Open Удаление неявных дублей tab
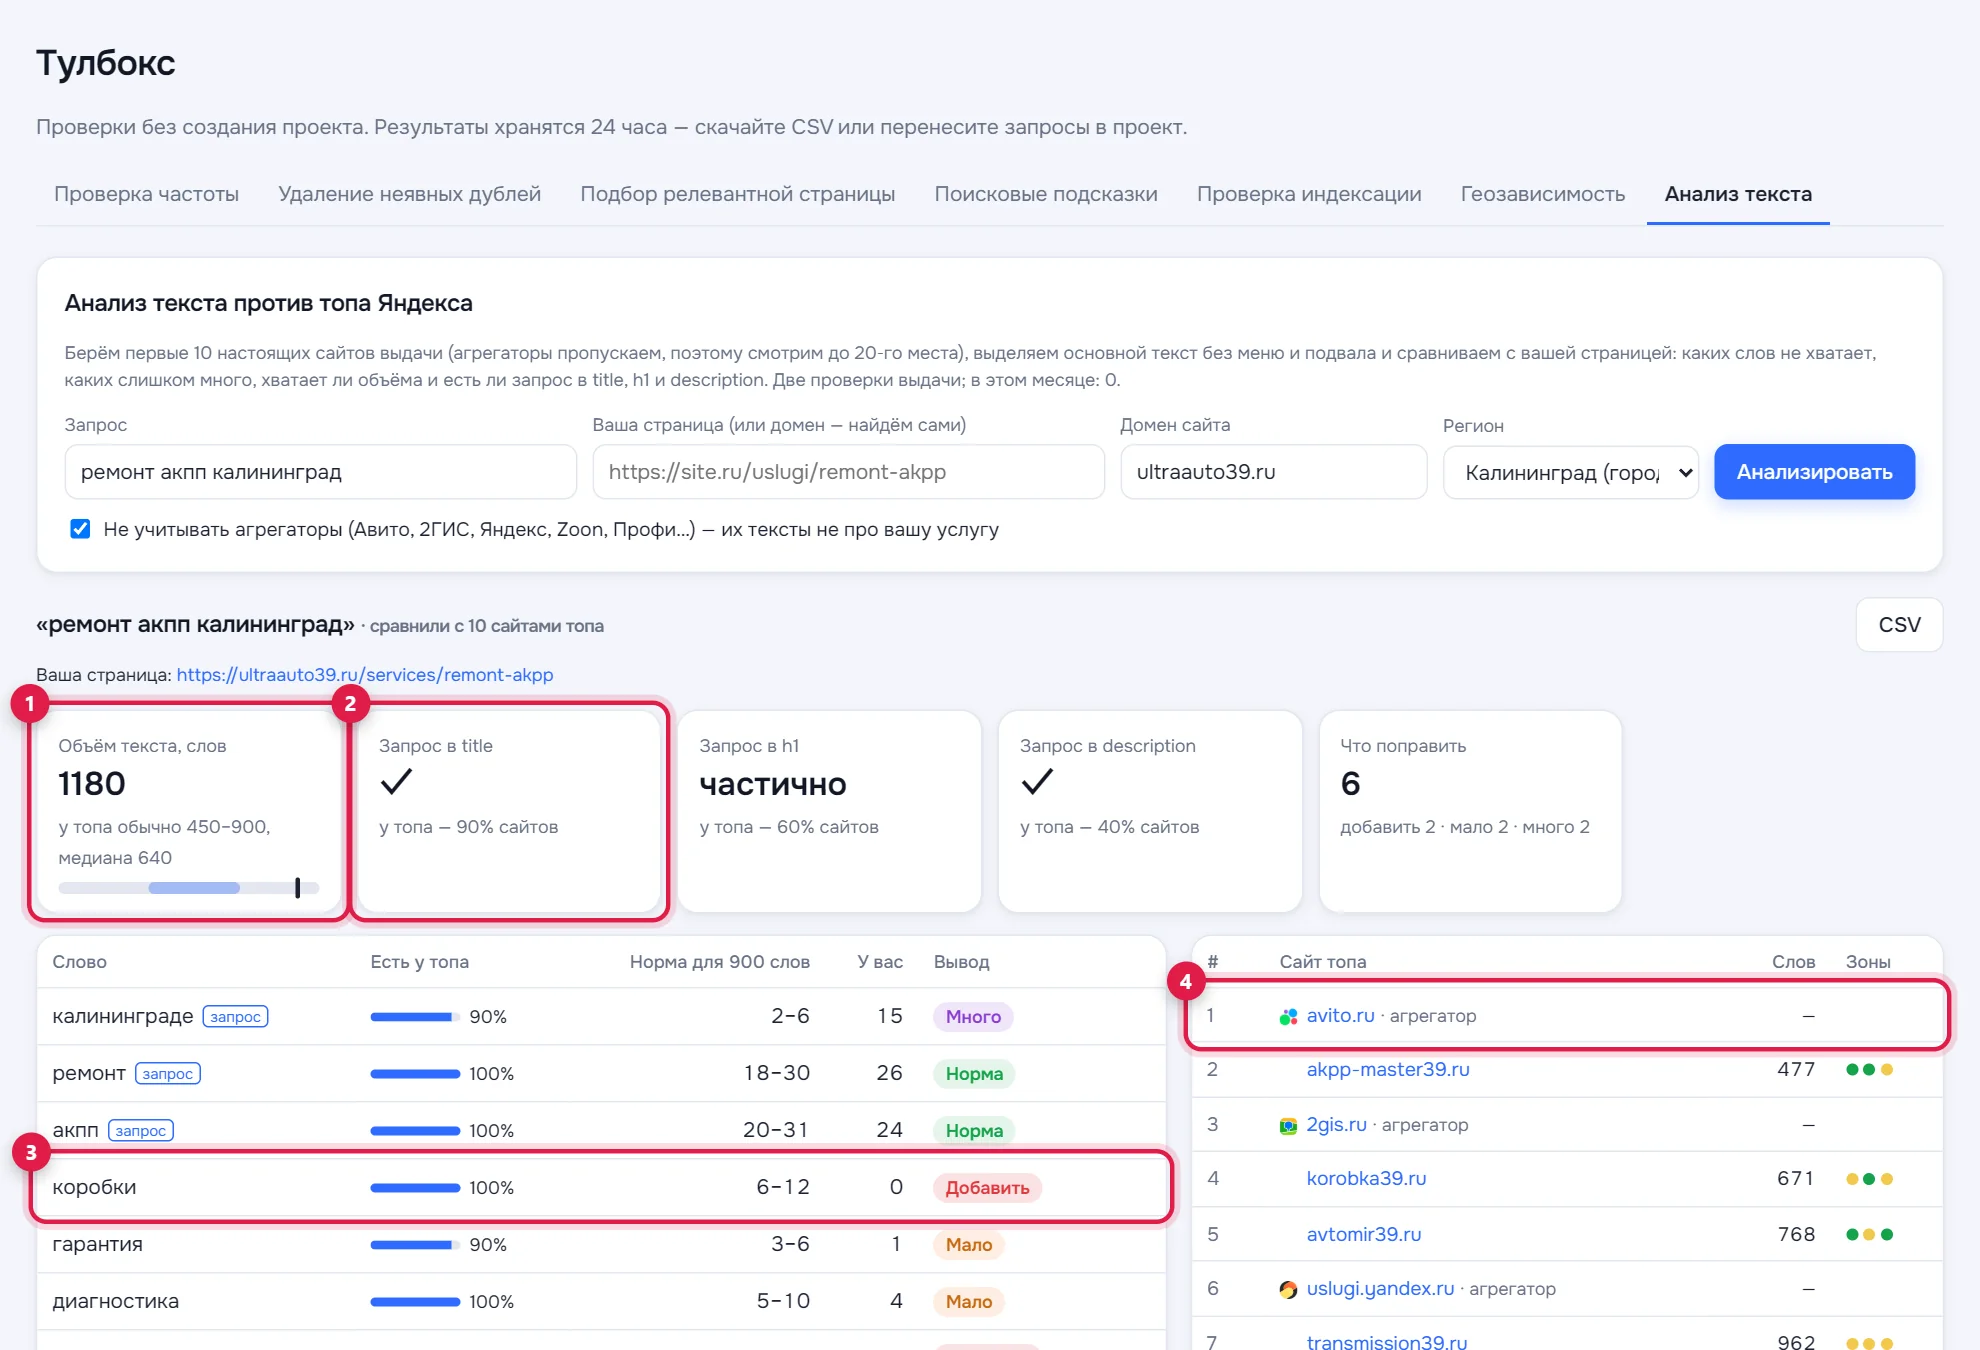Screen dimensions: 1980x1350 [x=409, y=194]
